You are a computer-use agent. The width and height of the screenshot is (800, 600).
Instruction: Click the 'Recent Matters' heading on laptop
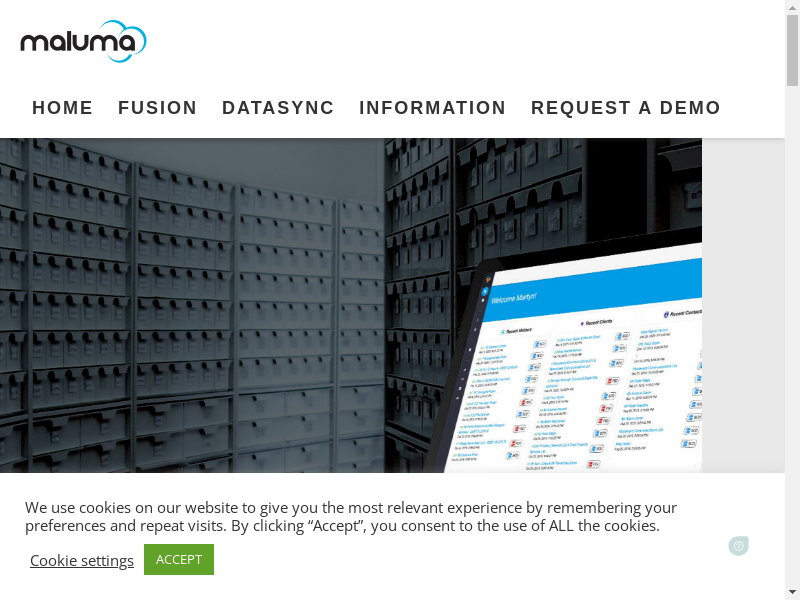pos(522,329)
